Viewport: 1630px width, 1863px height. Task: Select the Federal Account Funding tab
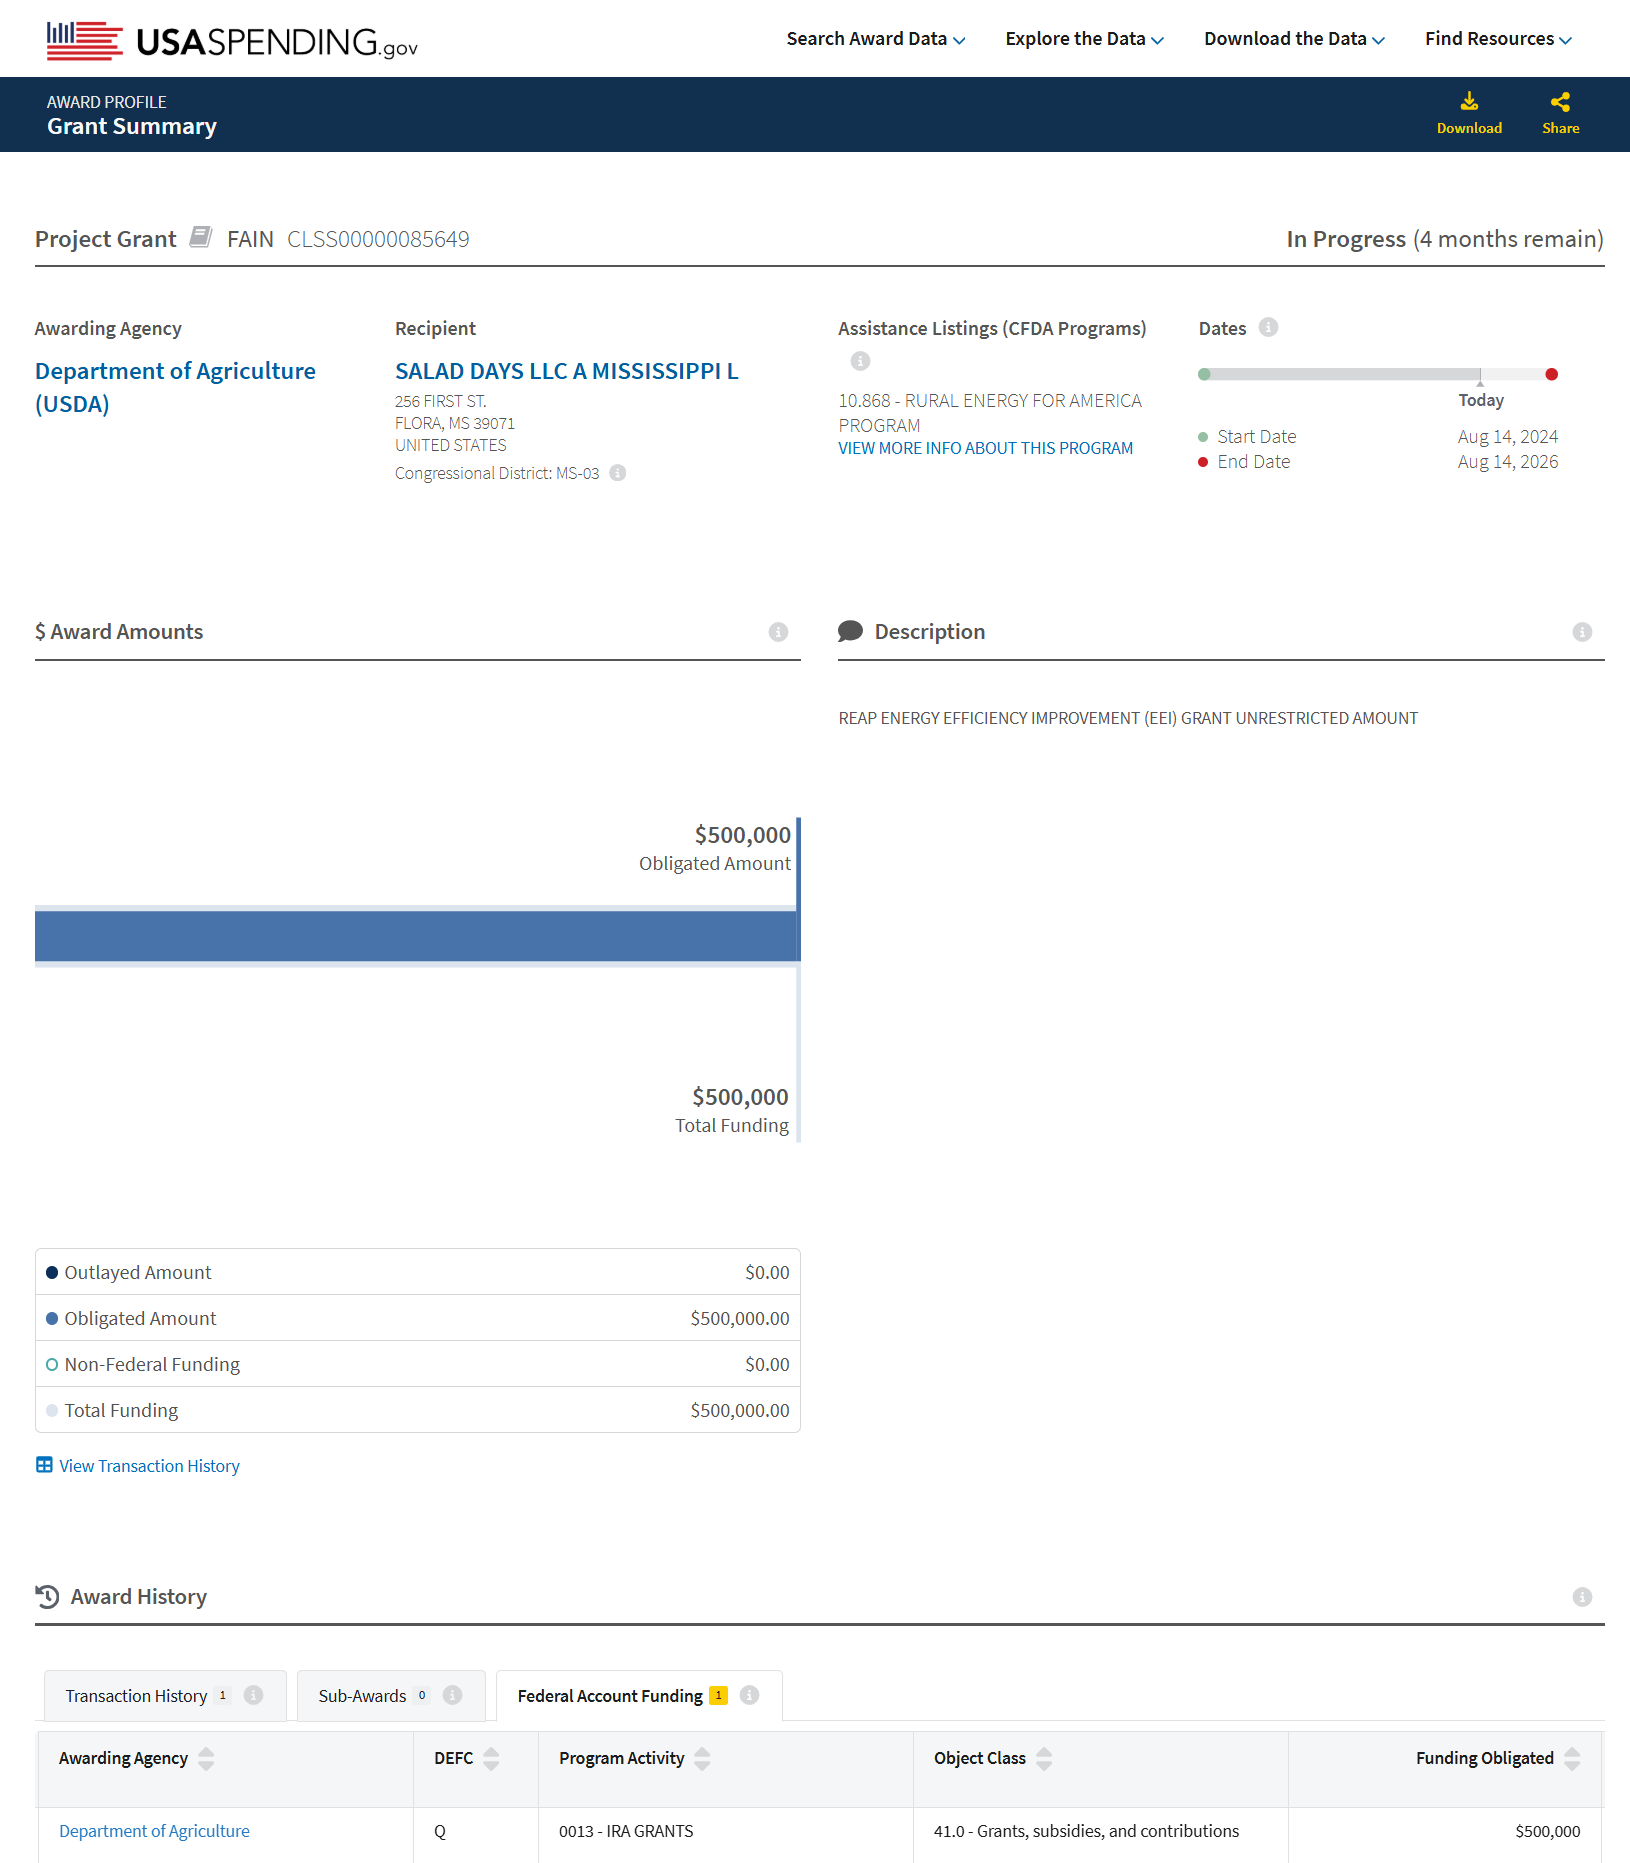click(x=639, y=1696)
